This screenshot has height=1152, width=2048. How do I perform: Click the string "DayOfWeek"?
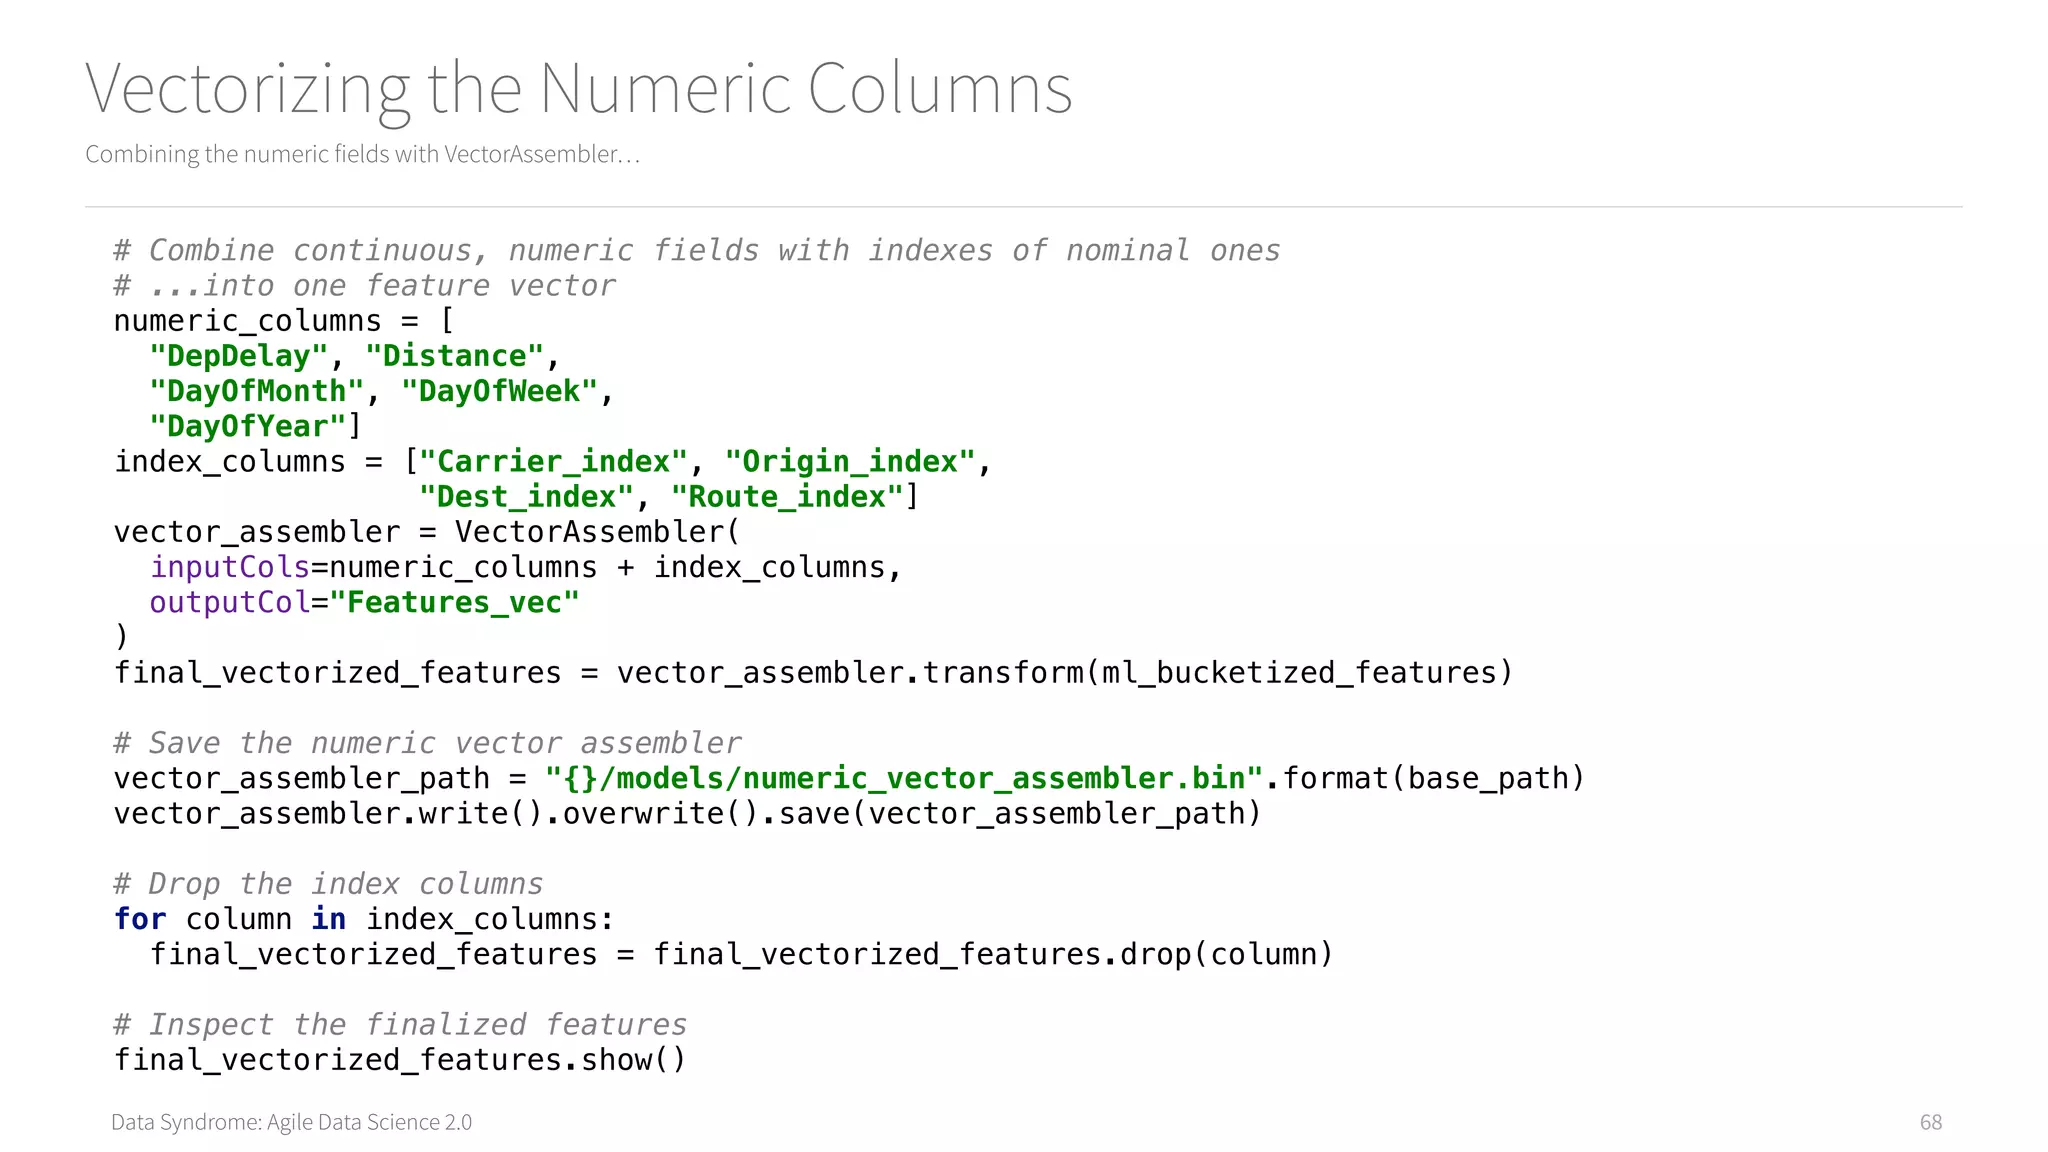pos(499,391)
